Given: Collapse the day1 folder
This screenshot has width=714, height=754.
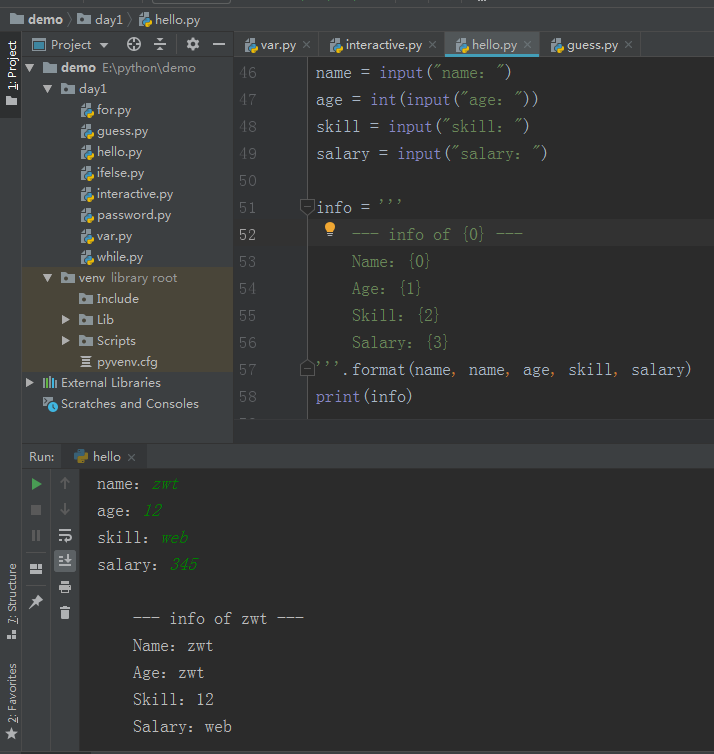Looking at the screenshot, I should [x=48, y=88].
